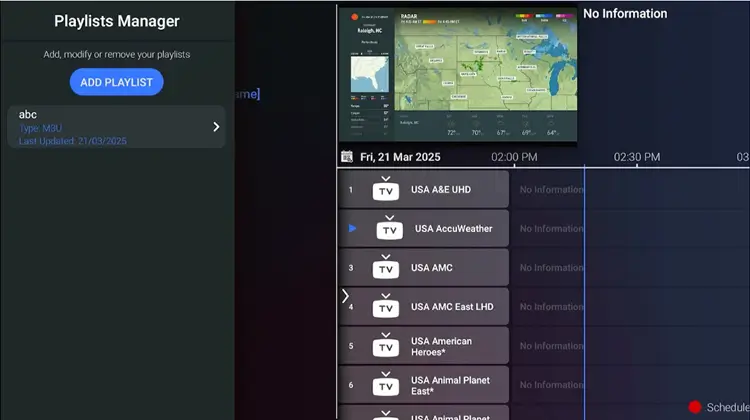750x420 pixels.
Task: Click No Information program title at top
Action: [625, 13]
